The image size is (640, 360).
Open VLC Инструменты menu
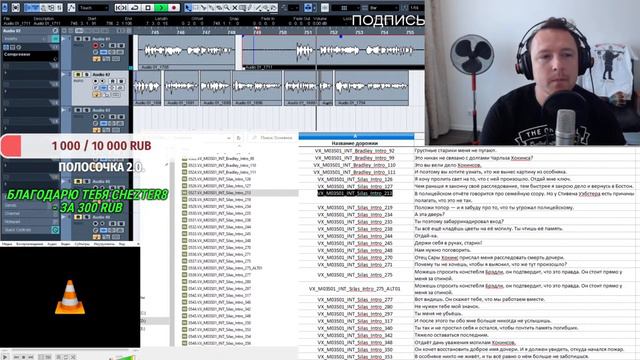point(104,244)
